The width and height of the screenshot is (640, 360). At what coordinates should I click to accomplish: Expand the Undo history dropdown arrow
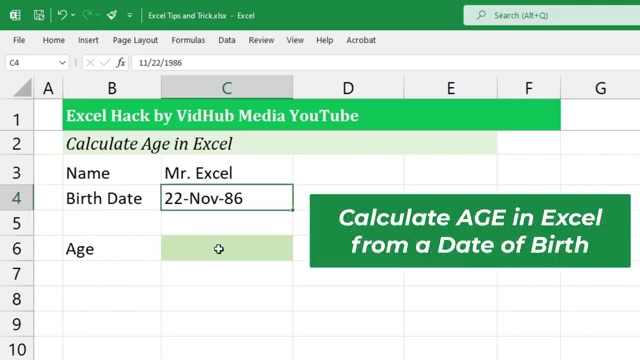tap(73, 16)
